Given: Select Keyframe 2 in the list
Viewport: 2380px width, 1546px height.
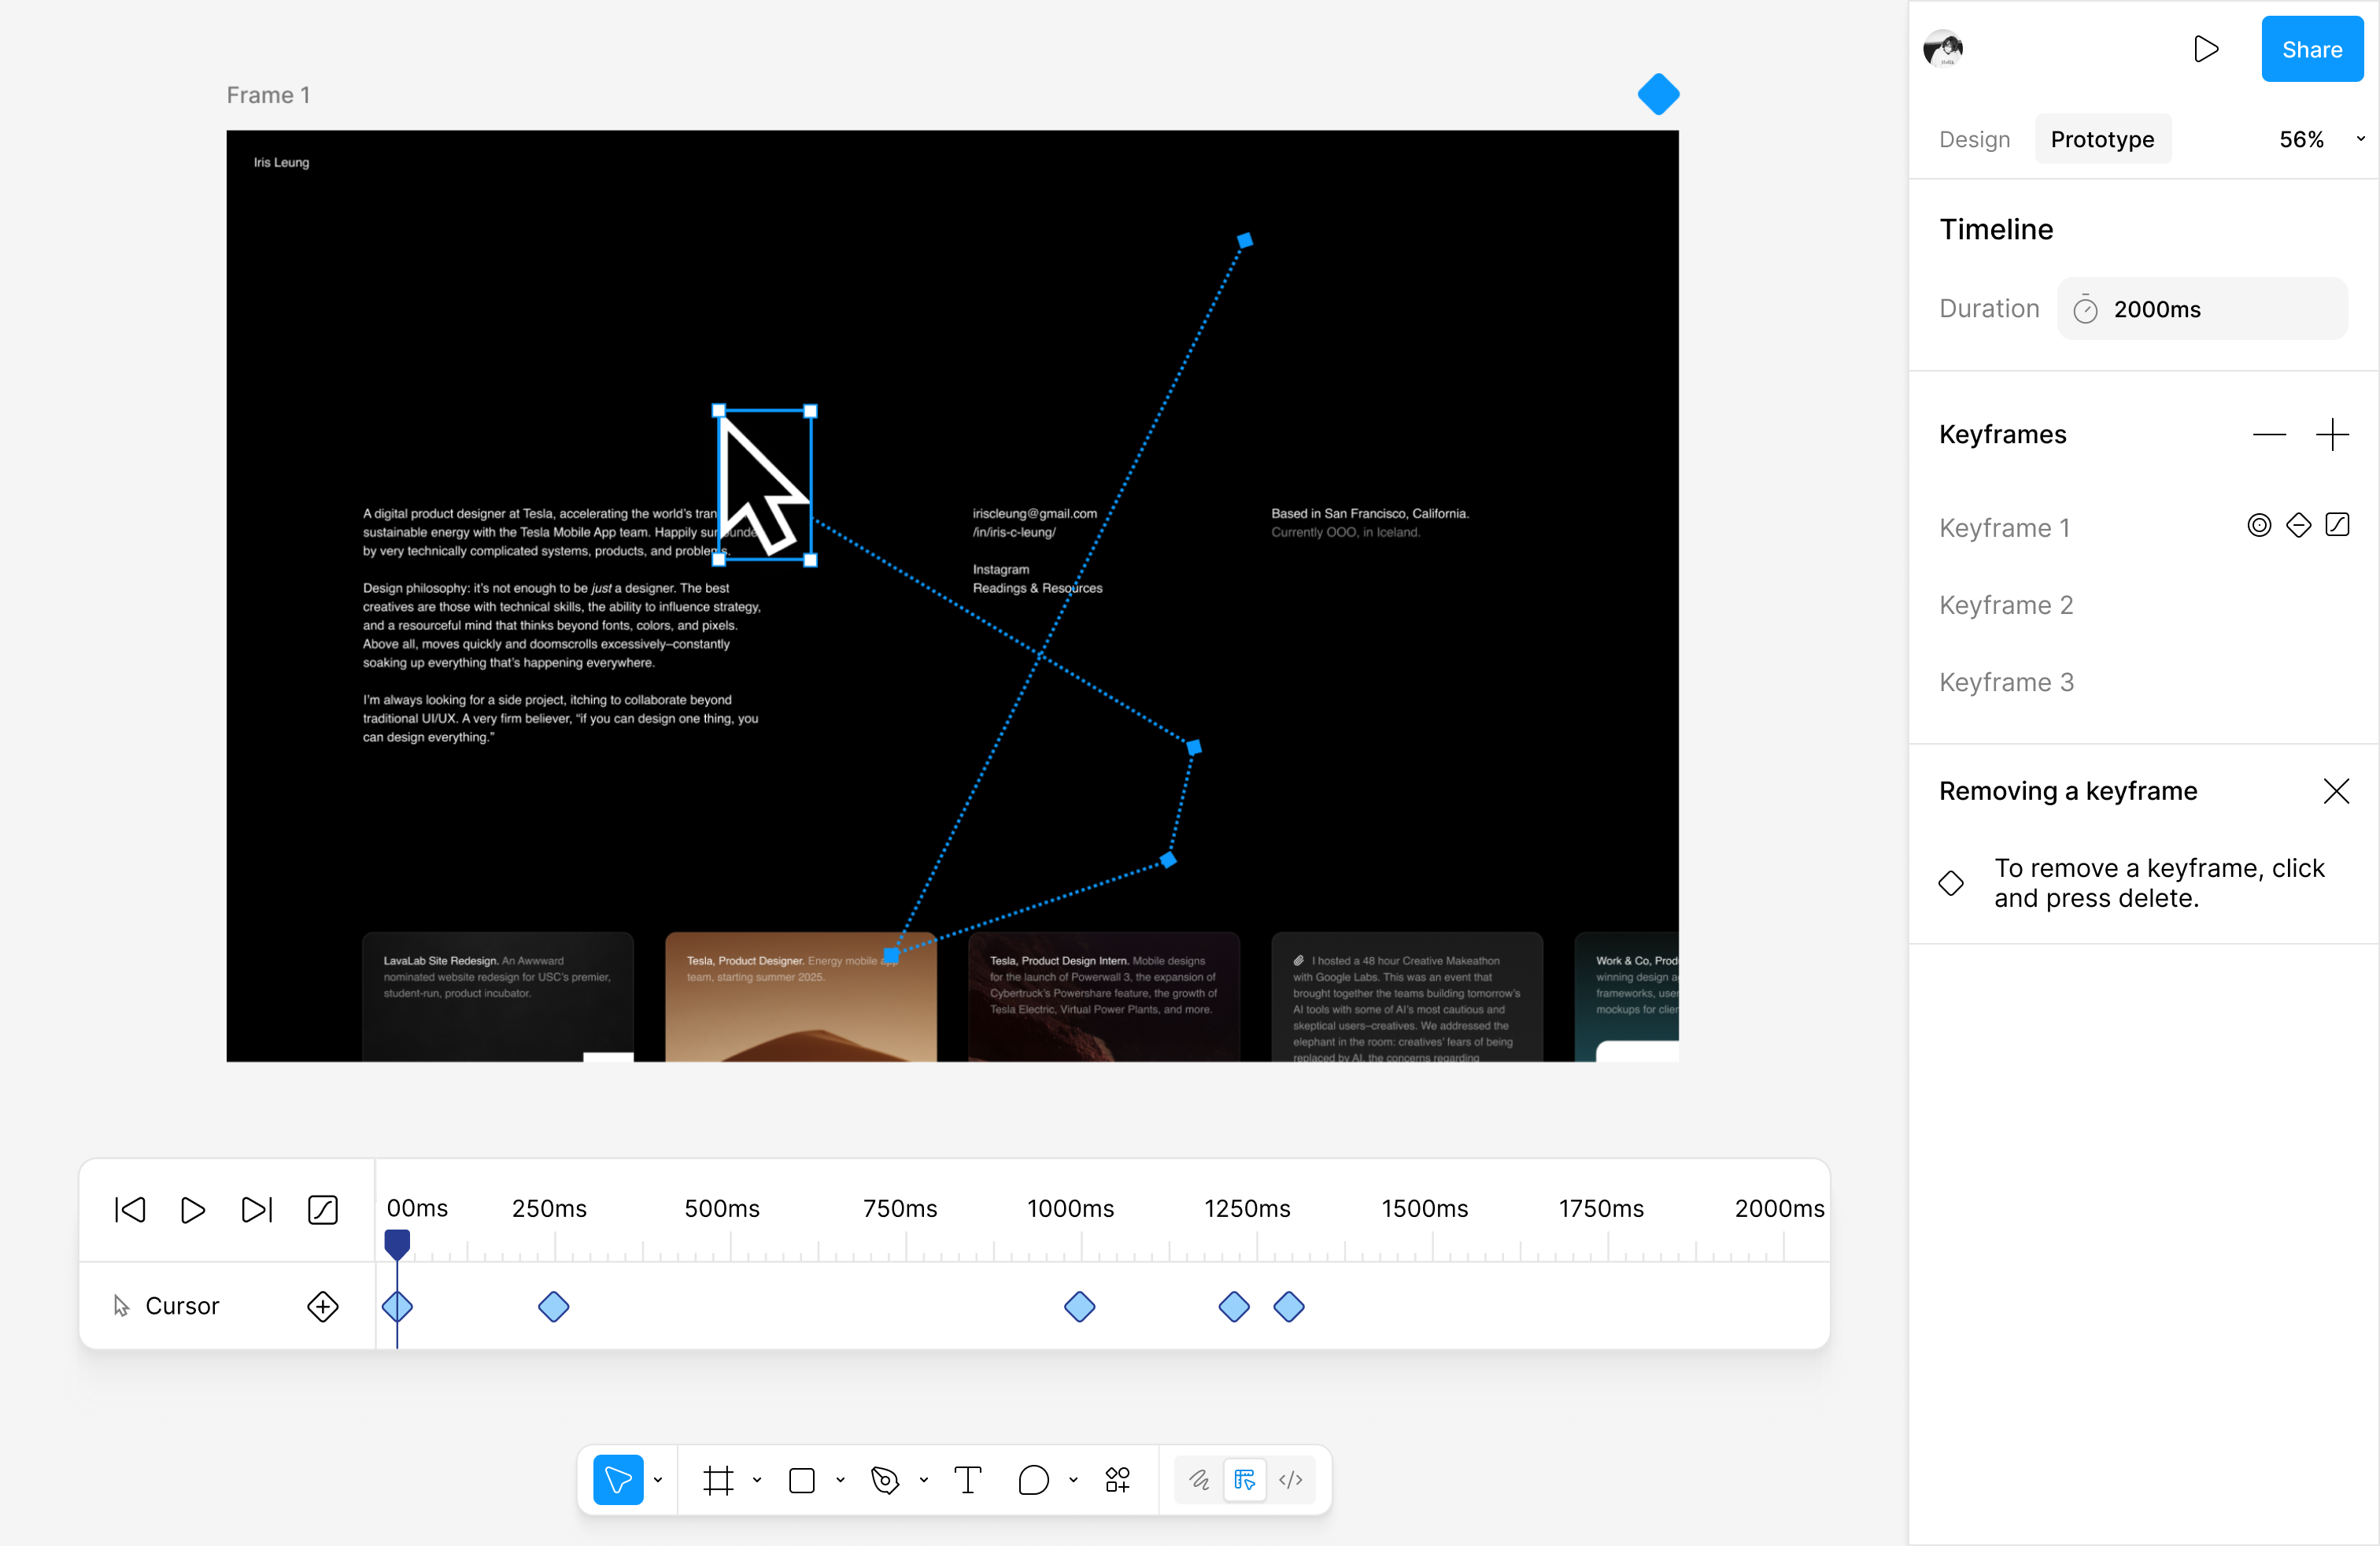Looking at the screenshot, I should click(2006, 605).
